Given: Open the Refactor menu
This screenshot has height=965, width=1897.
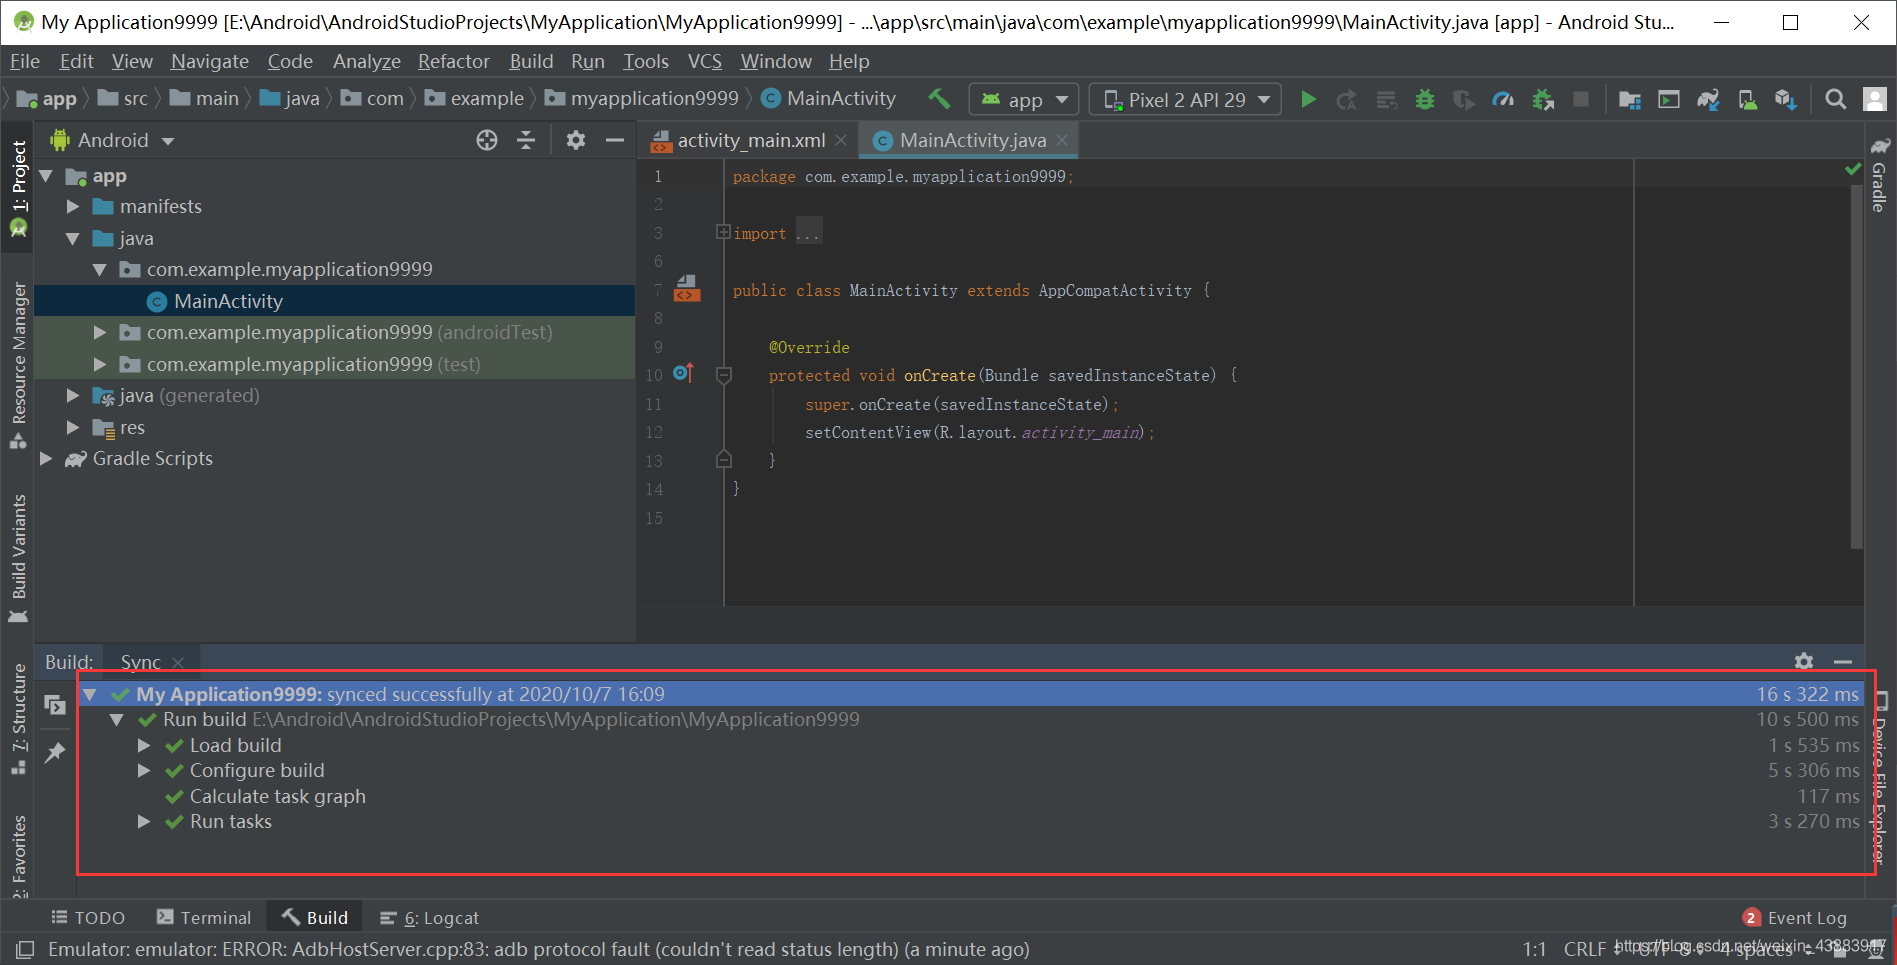Looking at the screenshot, I should [x=452, y=61].
